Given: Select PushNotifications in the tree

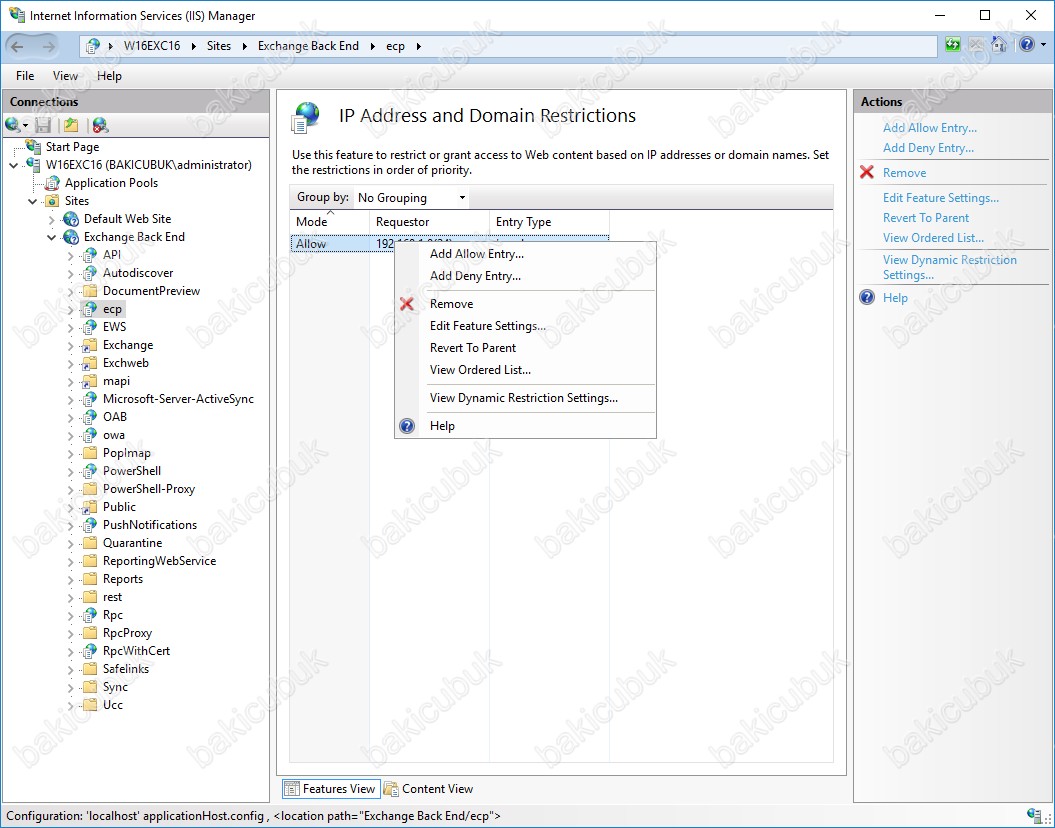Looking at the screenshot, I should (149, 525).
